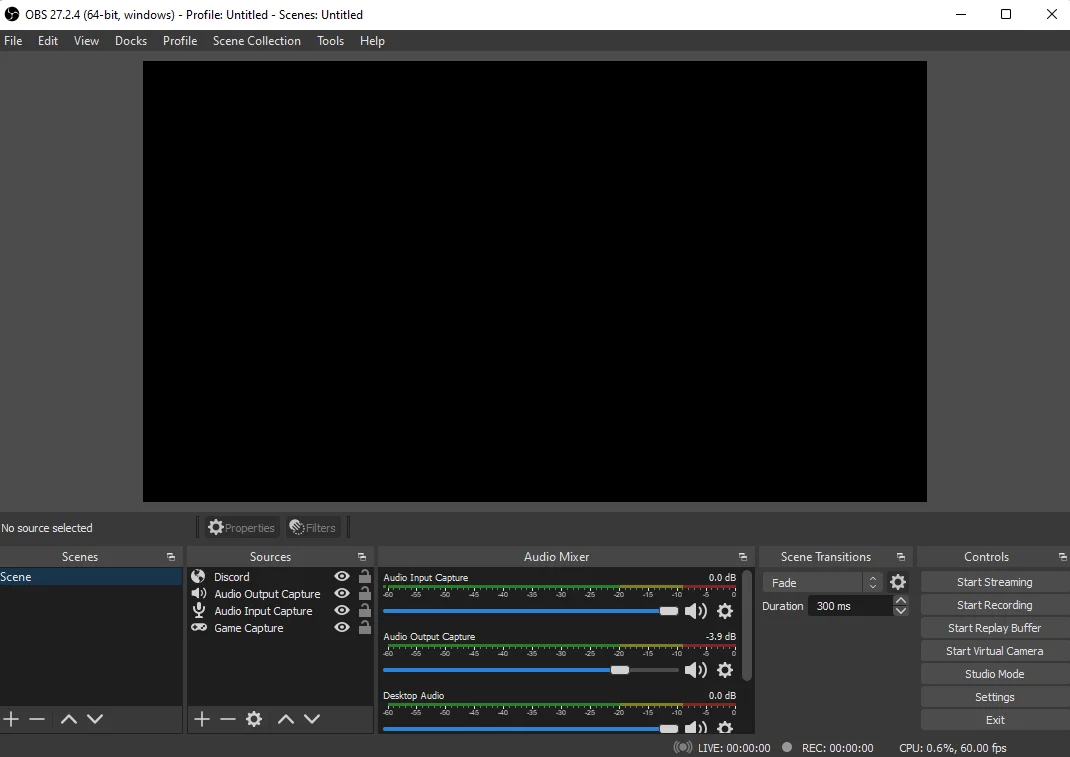1070x757 pixels.
Task: Hide the Audio Output Capture source eye
Action: point(342,594)
